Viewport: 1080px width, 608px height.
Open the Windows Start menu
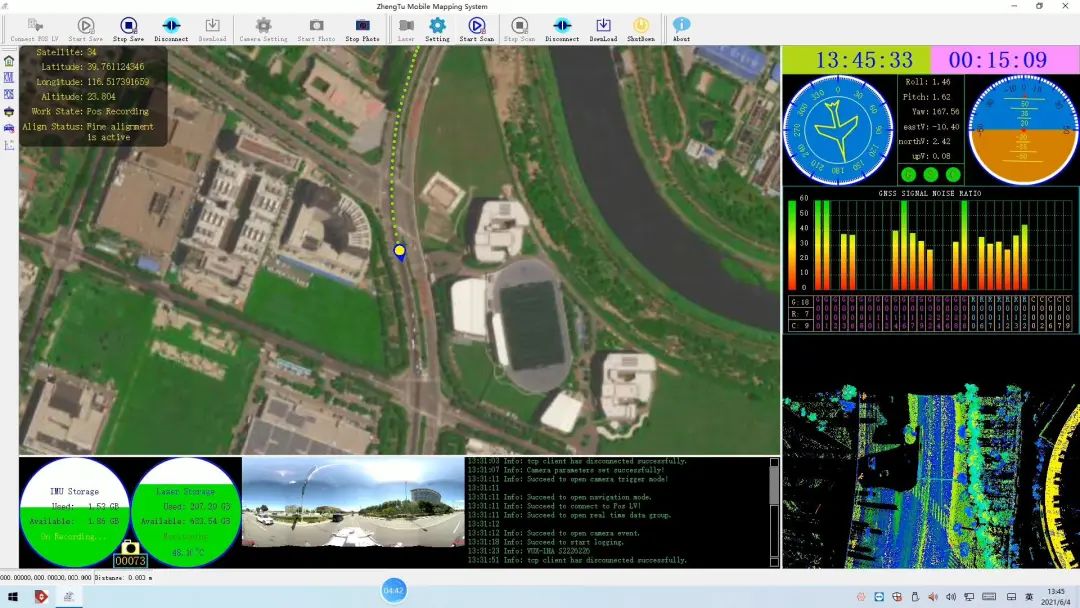pyautogui.click(x=12, y=597)
